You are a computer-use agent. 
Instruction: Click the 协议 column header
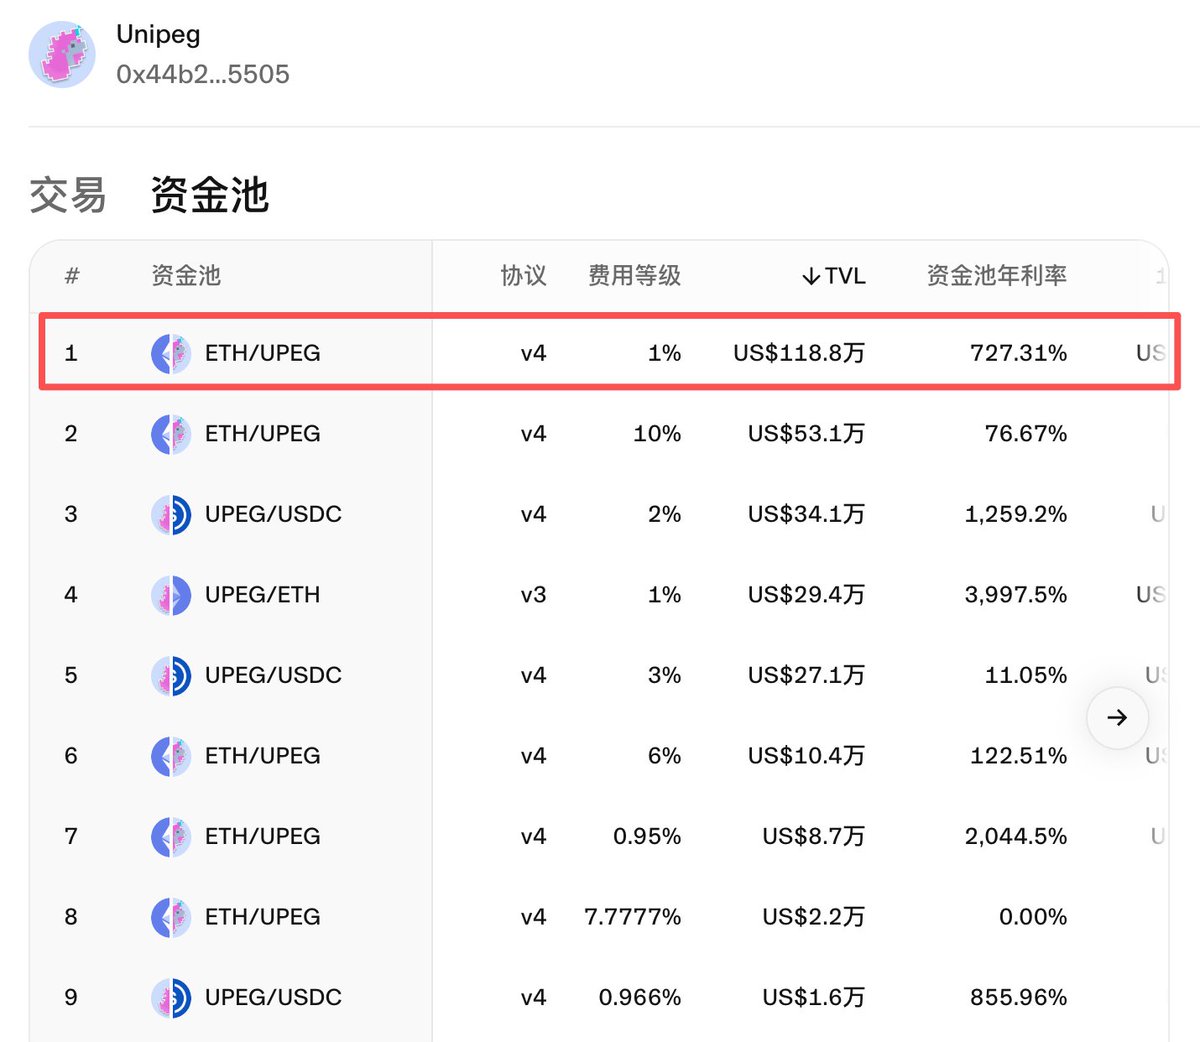[524, 276]
